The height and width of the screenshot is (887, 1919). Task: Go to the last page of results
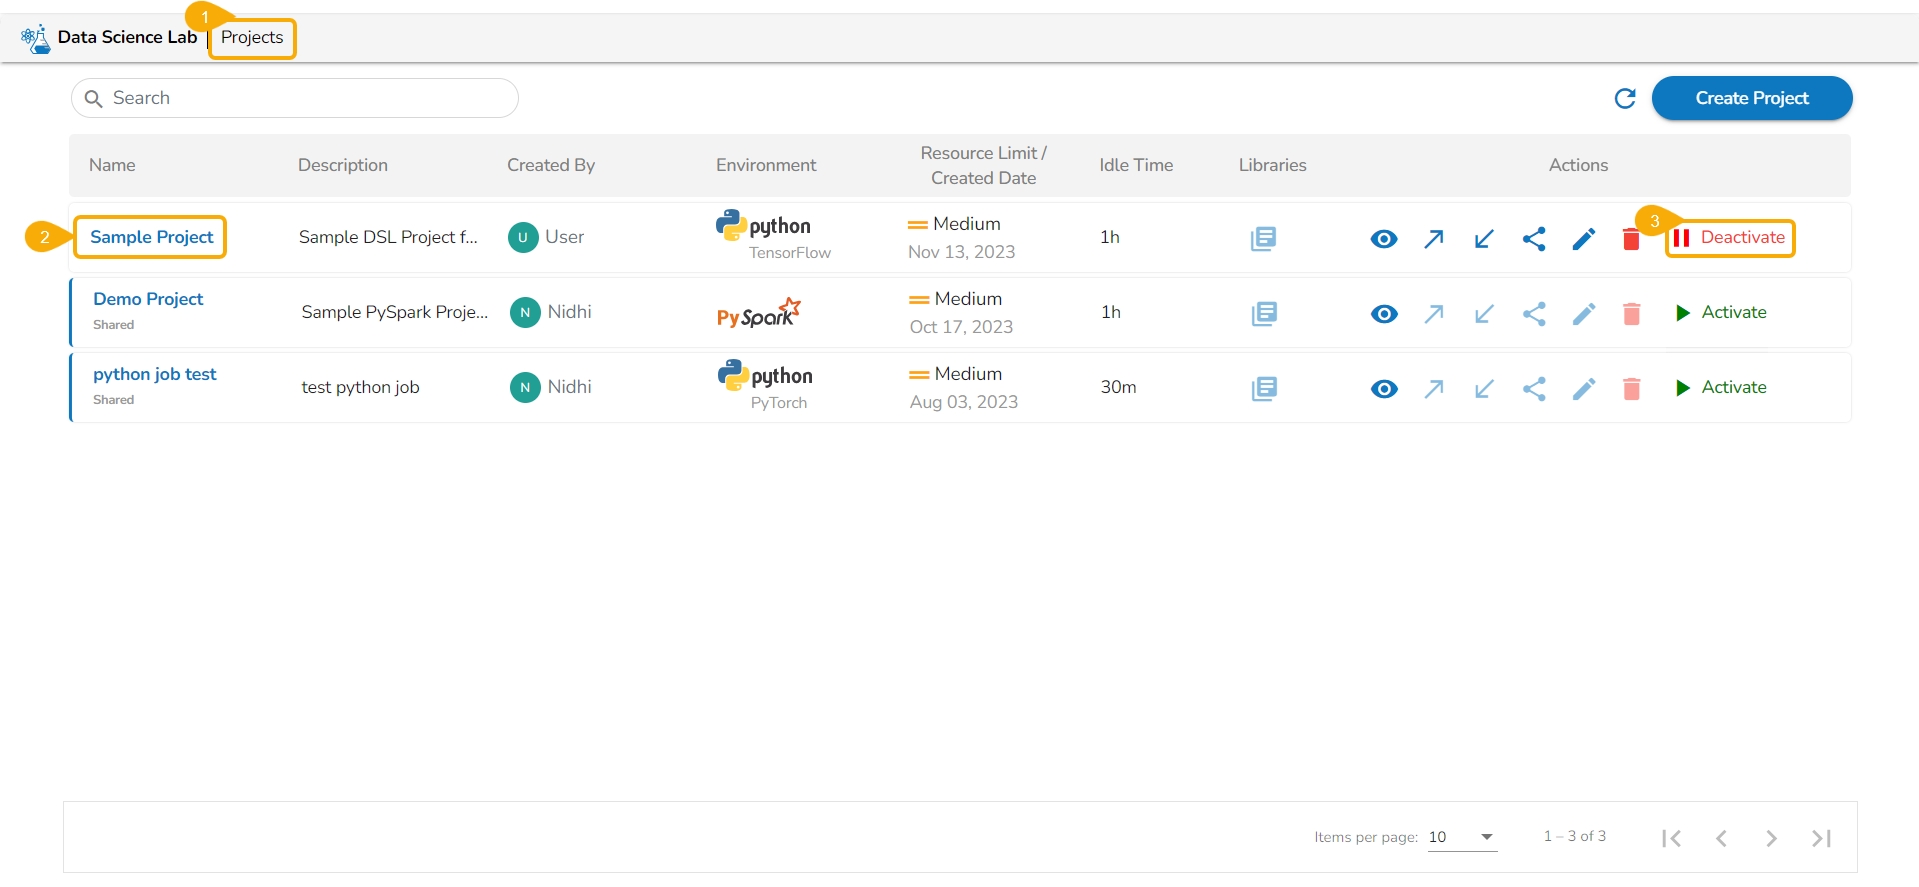[1821, 838]
